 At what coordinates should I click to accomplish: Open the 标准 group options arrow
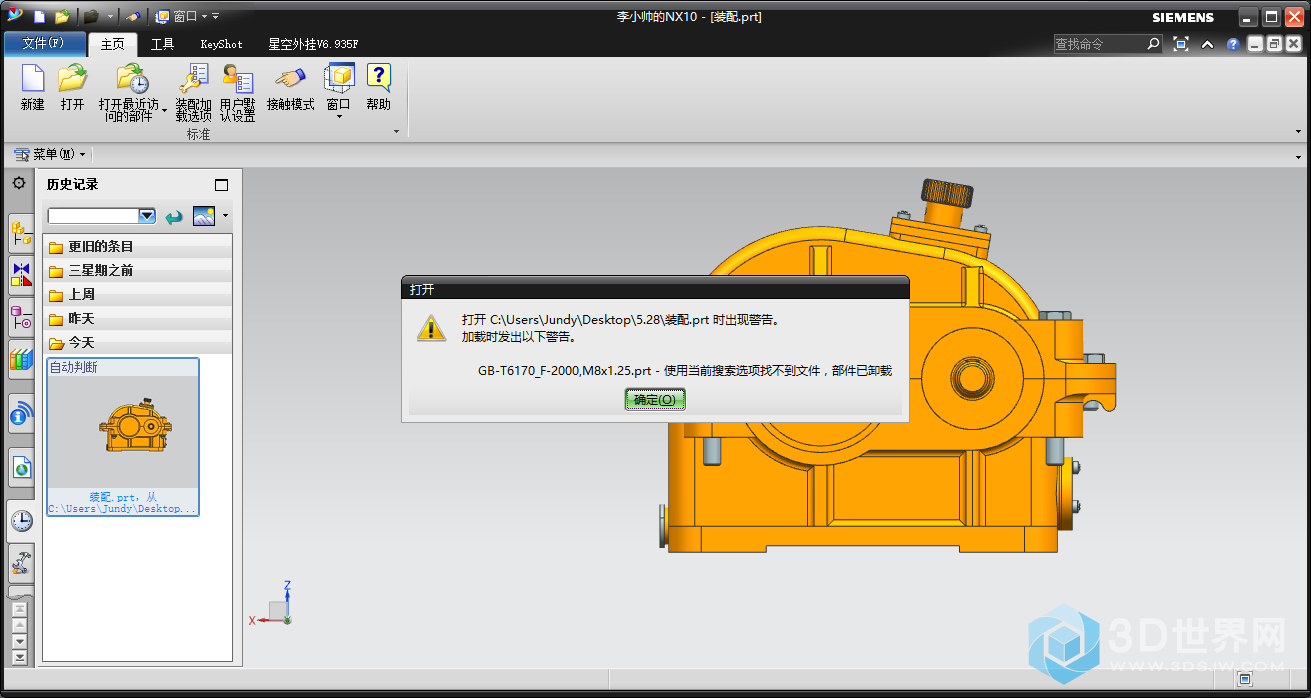click(397, 132)
